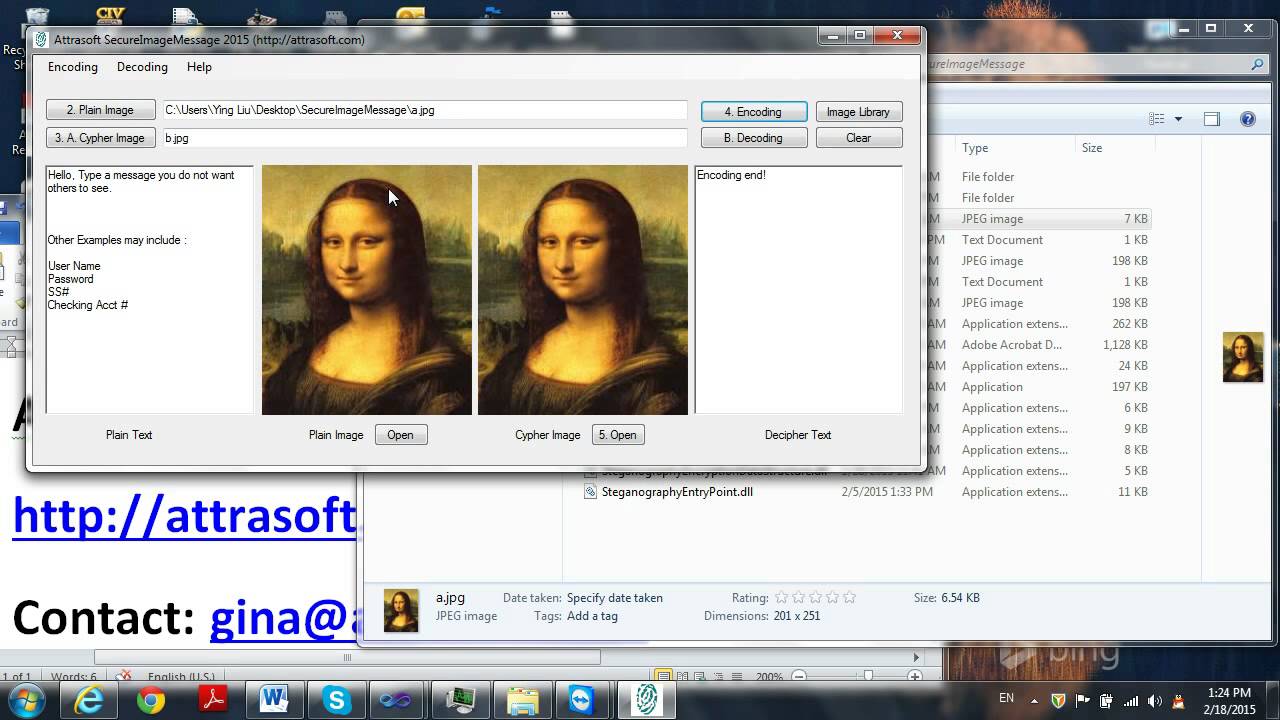
Task: Click the Explorer search box
Action: click(1097, 64)
